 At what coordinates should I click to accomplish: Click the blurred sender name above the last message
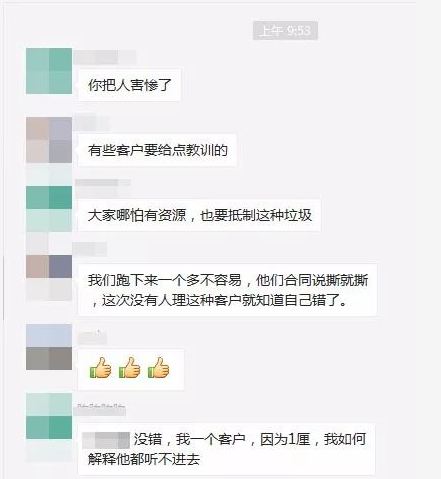coord(100,410)
